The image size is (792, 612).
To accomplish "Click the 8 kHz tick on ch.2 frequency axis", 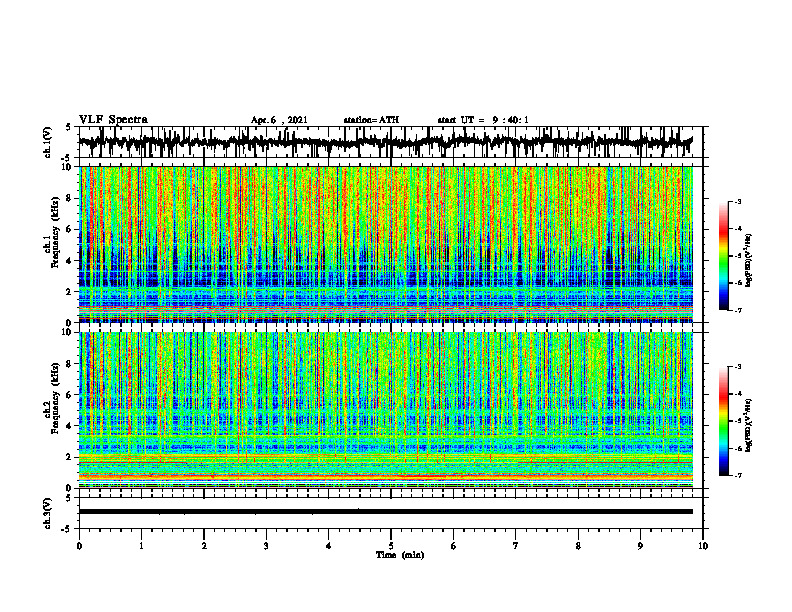I will pos(69,364).
